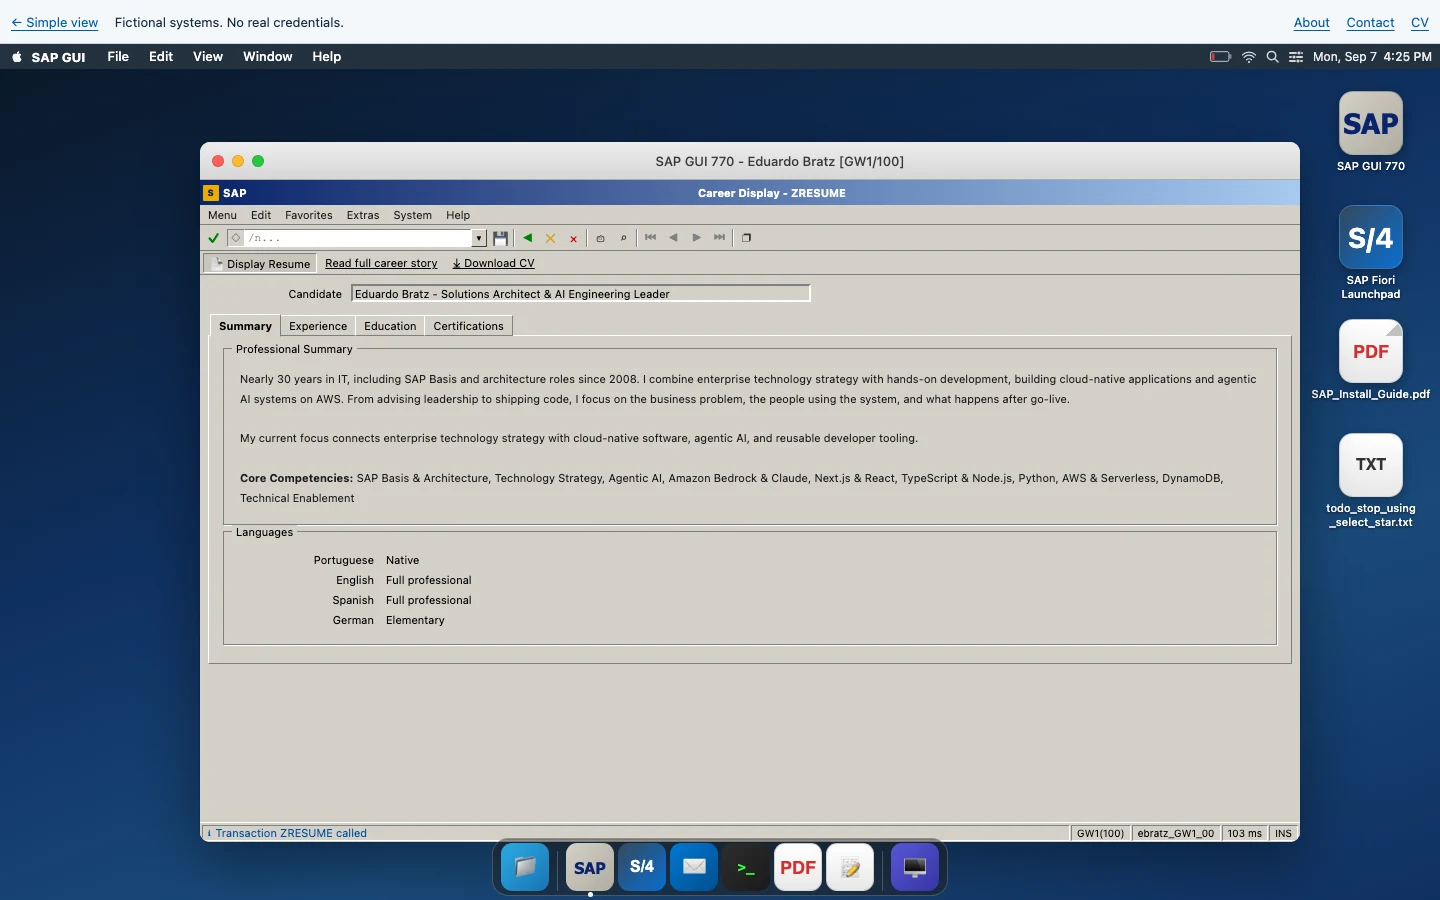Open Control Center icon in menu bar
This screenshot has height=900, width=1440.
pos(1296,57)
